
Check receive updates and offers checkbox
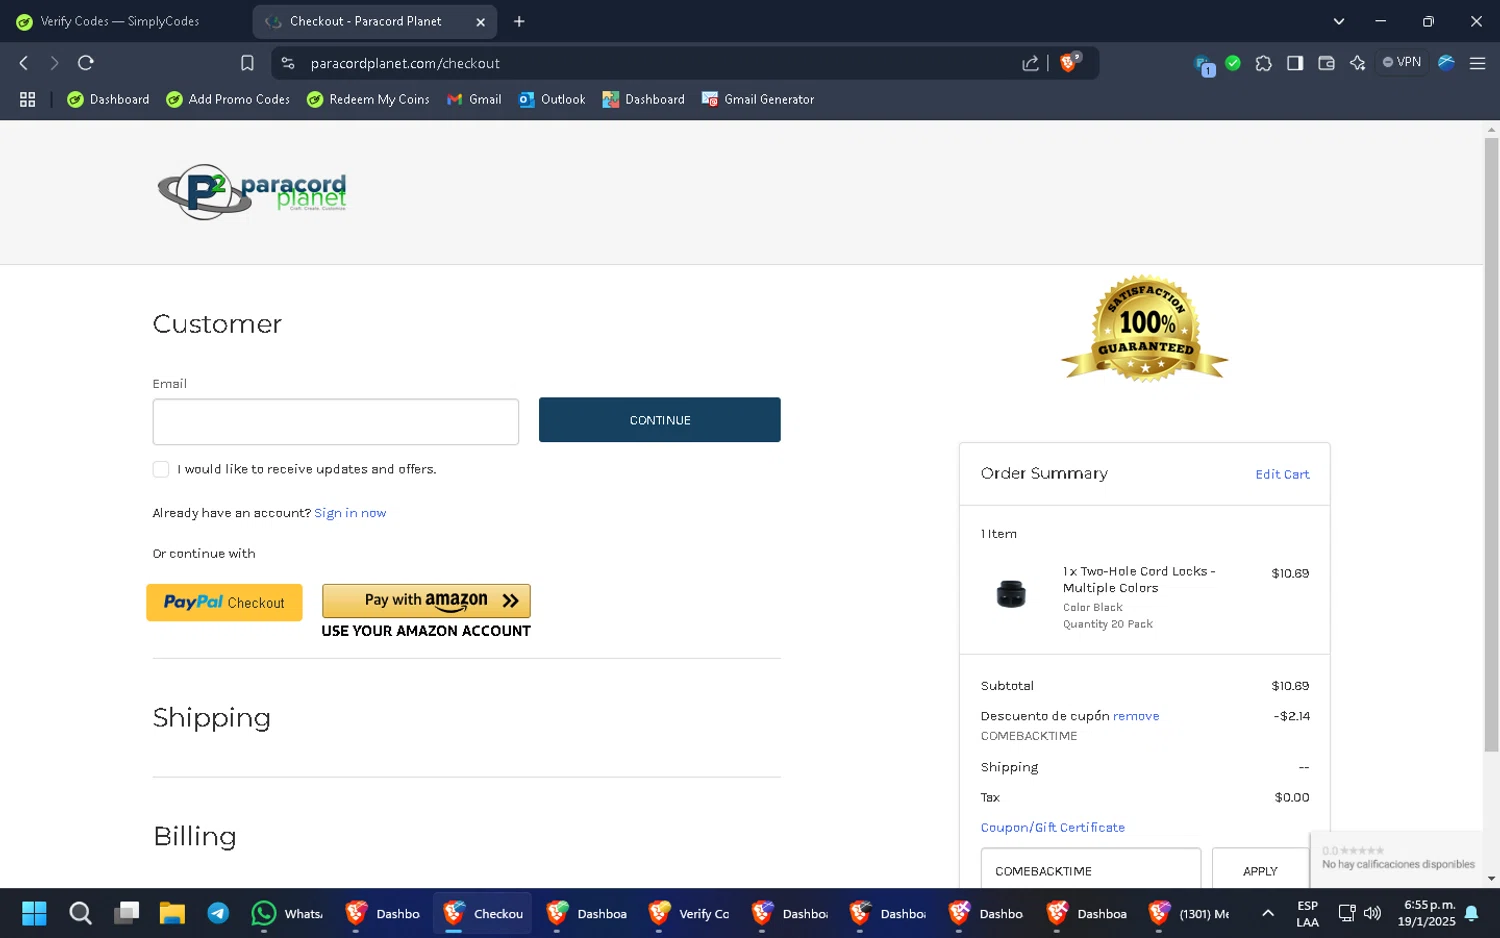click(161, 469)
